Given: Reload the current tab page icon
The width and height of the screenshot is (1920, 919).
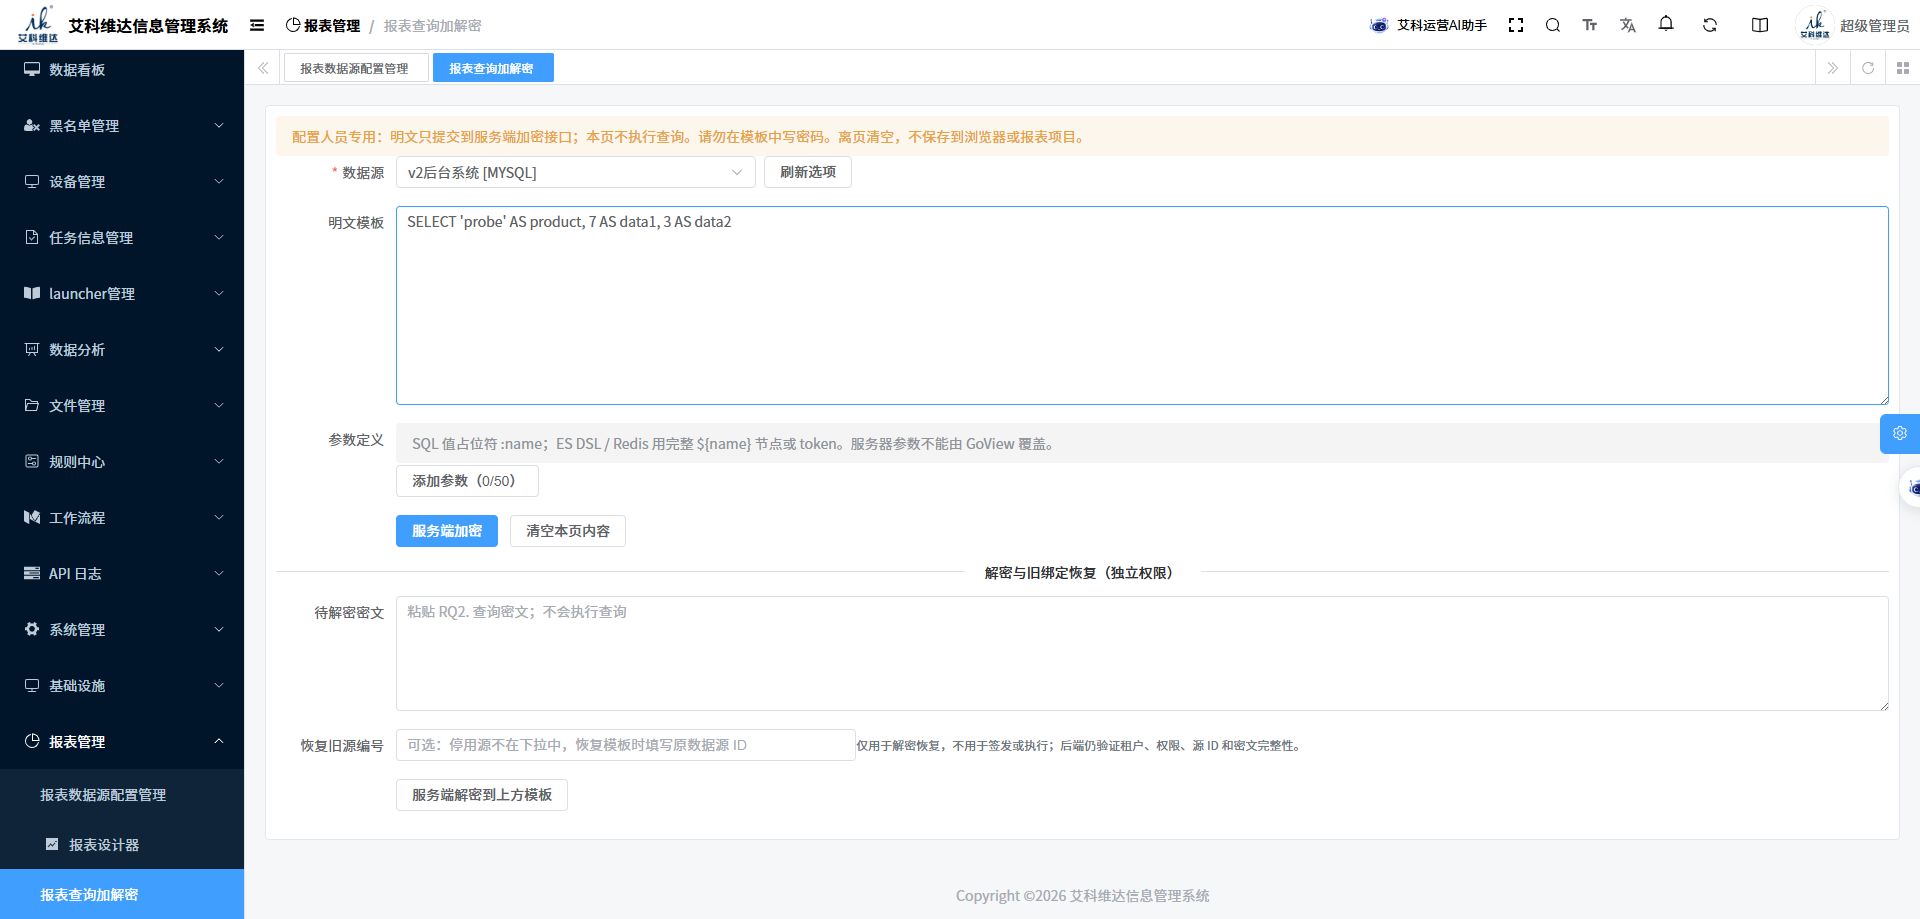Looking at the screenshot, I should click(1867, 68).
